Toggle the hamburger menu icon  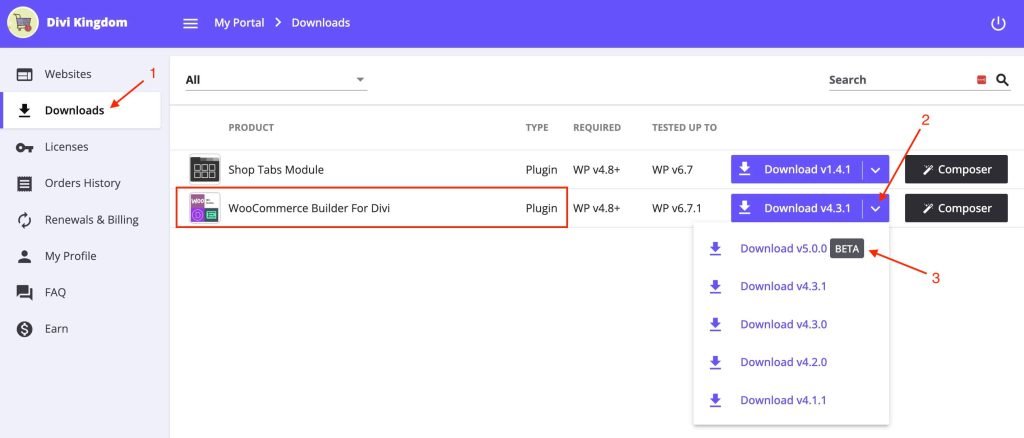pos(190,23)
